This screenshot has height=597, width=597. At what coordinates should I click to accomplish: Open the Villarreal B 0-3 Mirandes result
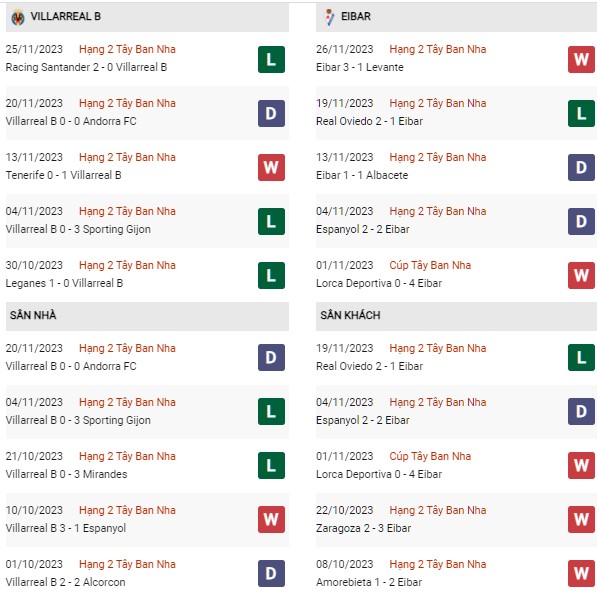[66, 474]
